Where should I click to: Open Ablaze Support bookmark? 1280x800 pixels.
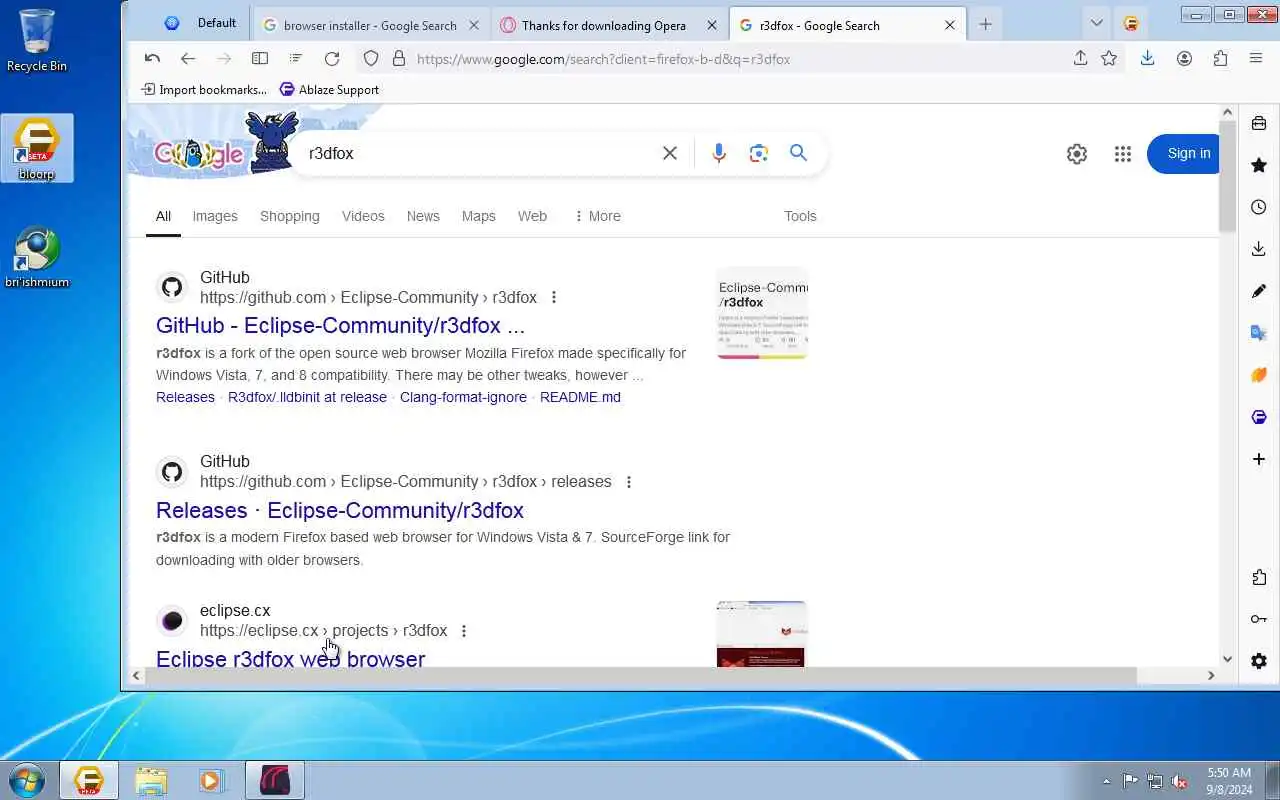pyautogui.click(x=329, y=90)
